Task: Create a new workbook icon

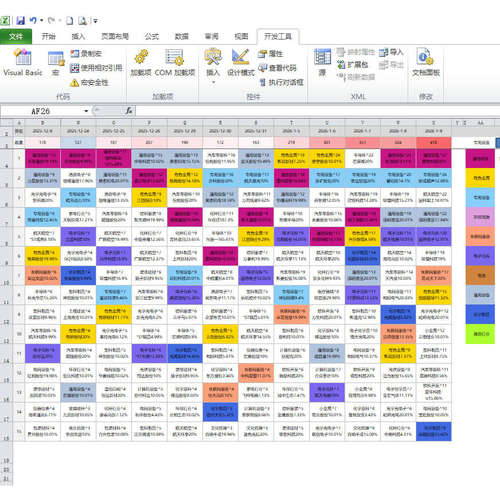Action: [69, 21]
